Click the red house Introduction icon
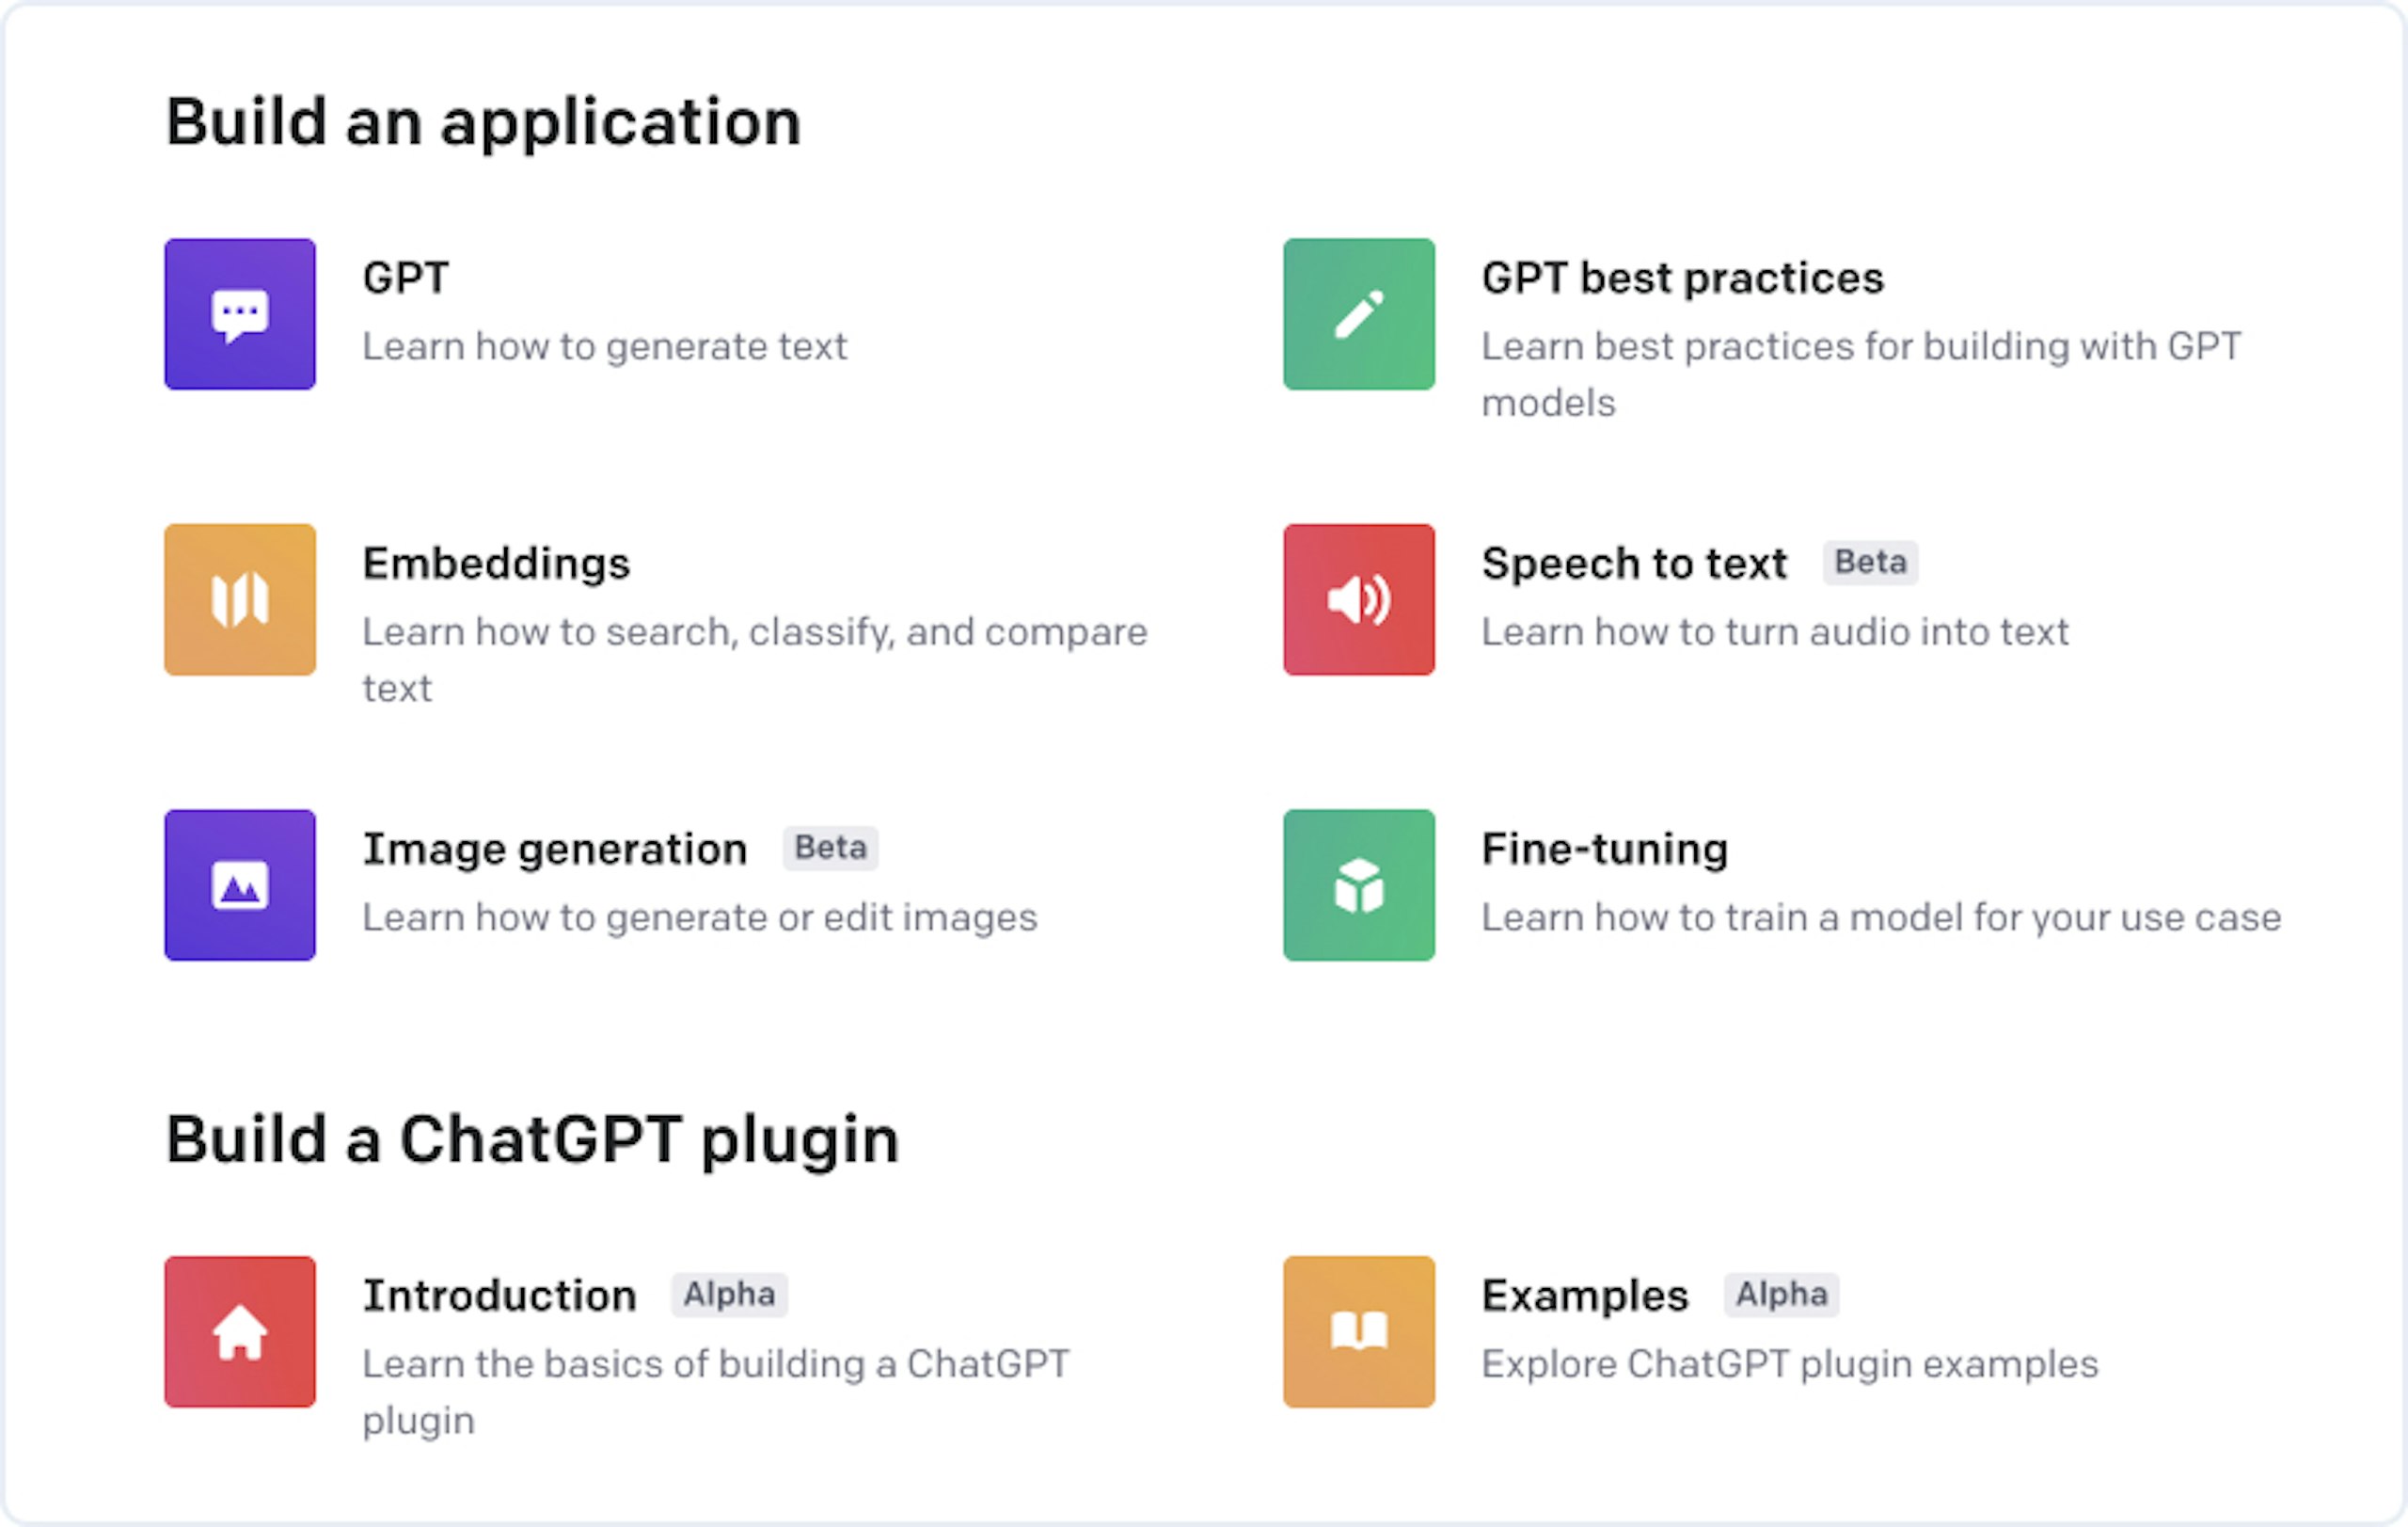 click(x=240, y=1331)
